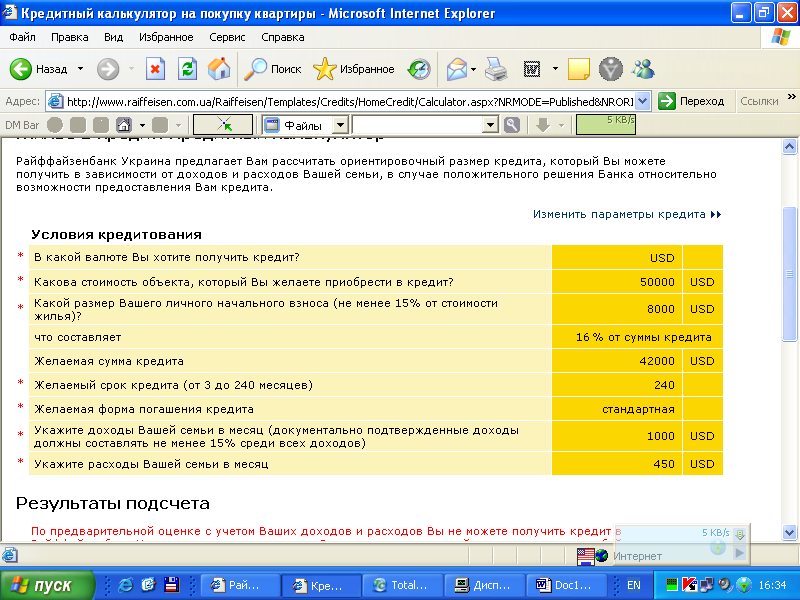Click the Messenger people icon

pyautogui.click(x=643, y=69)
